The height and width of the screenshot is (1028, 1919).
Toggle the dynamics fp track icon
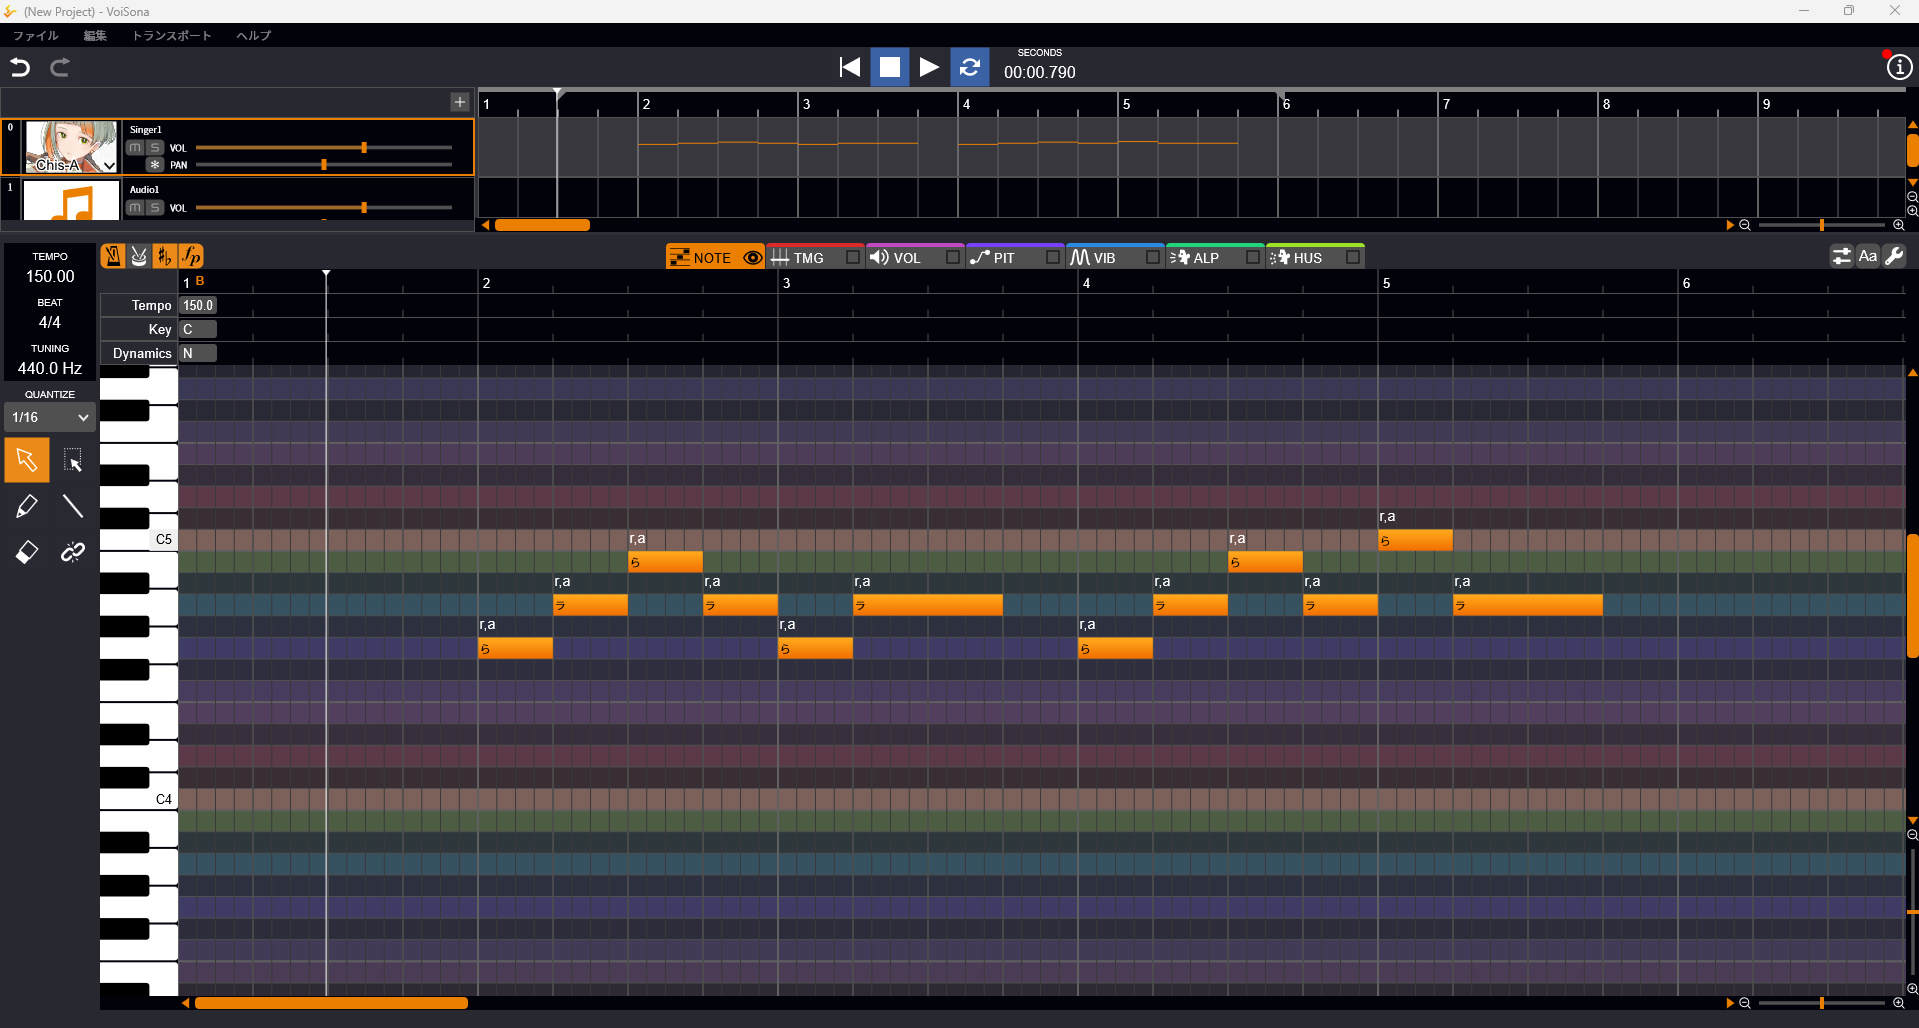point(191,257)
